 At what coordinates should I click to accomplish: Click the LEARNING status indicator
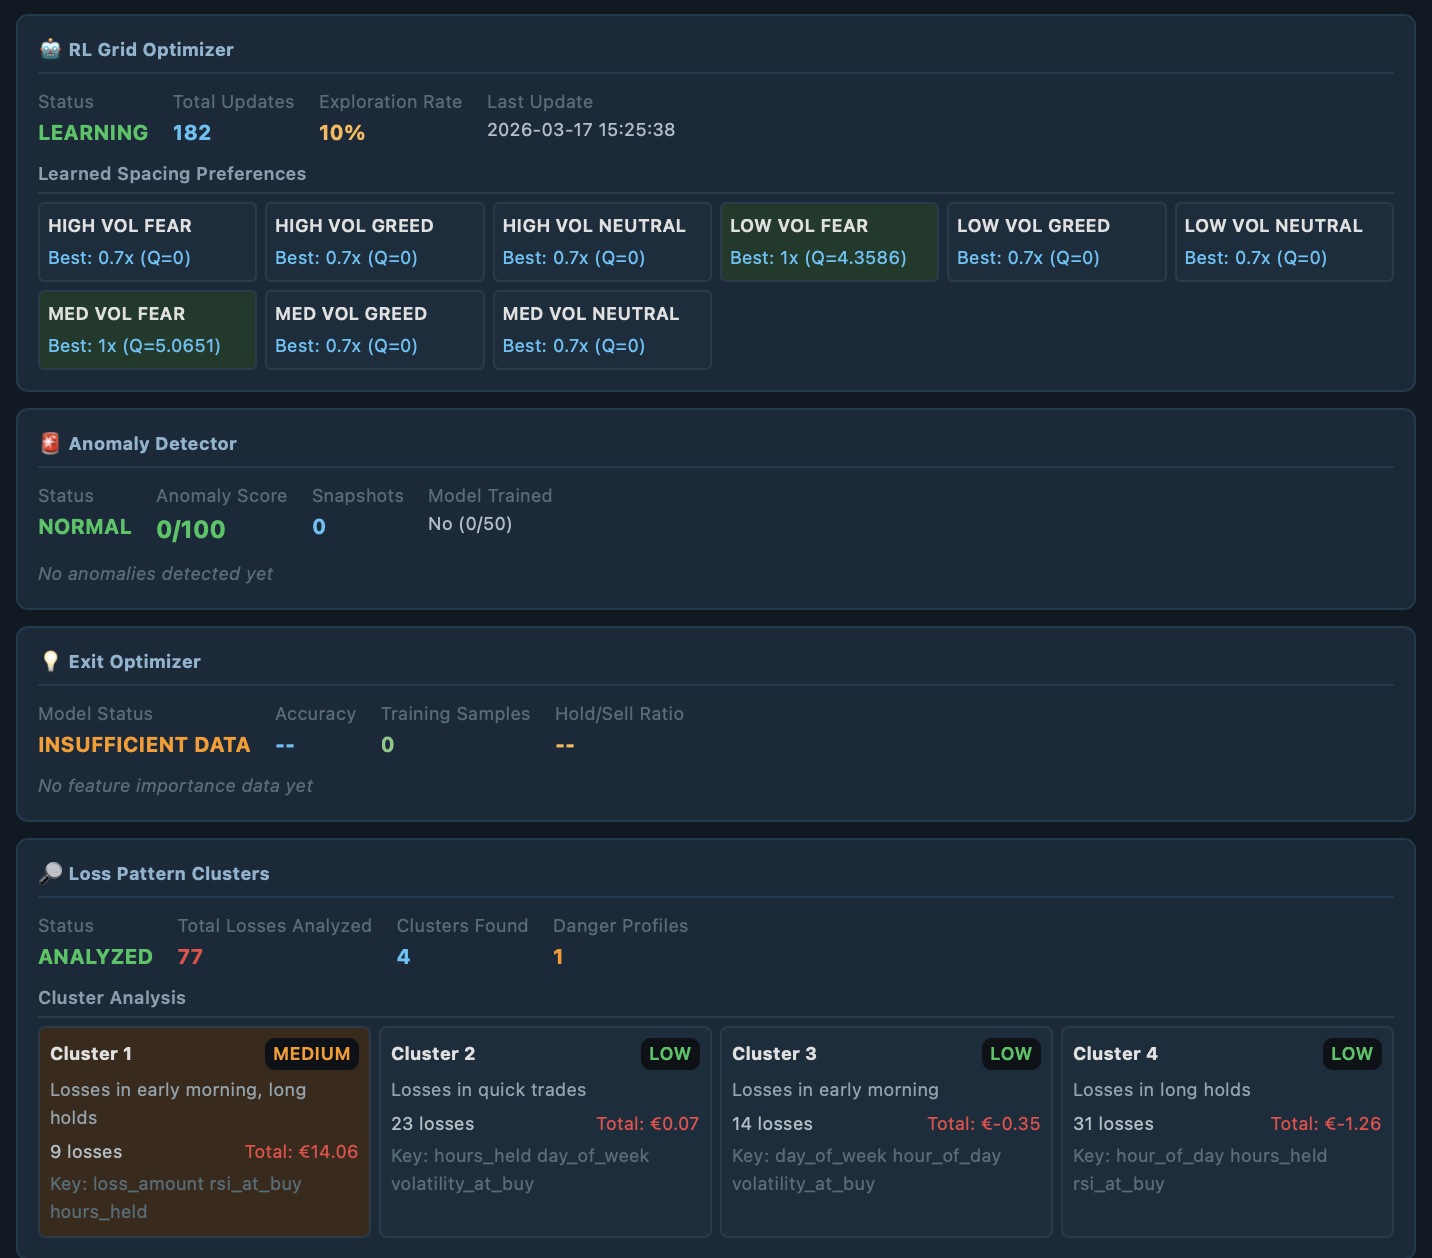click(92, 132)
